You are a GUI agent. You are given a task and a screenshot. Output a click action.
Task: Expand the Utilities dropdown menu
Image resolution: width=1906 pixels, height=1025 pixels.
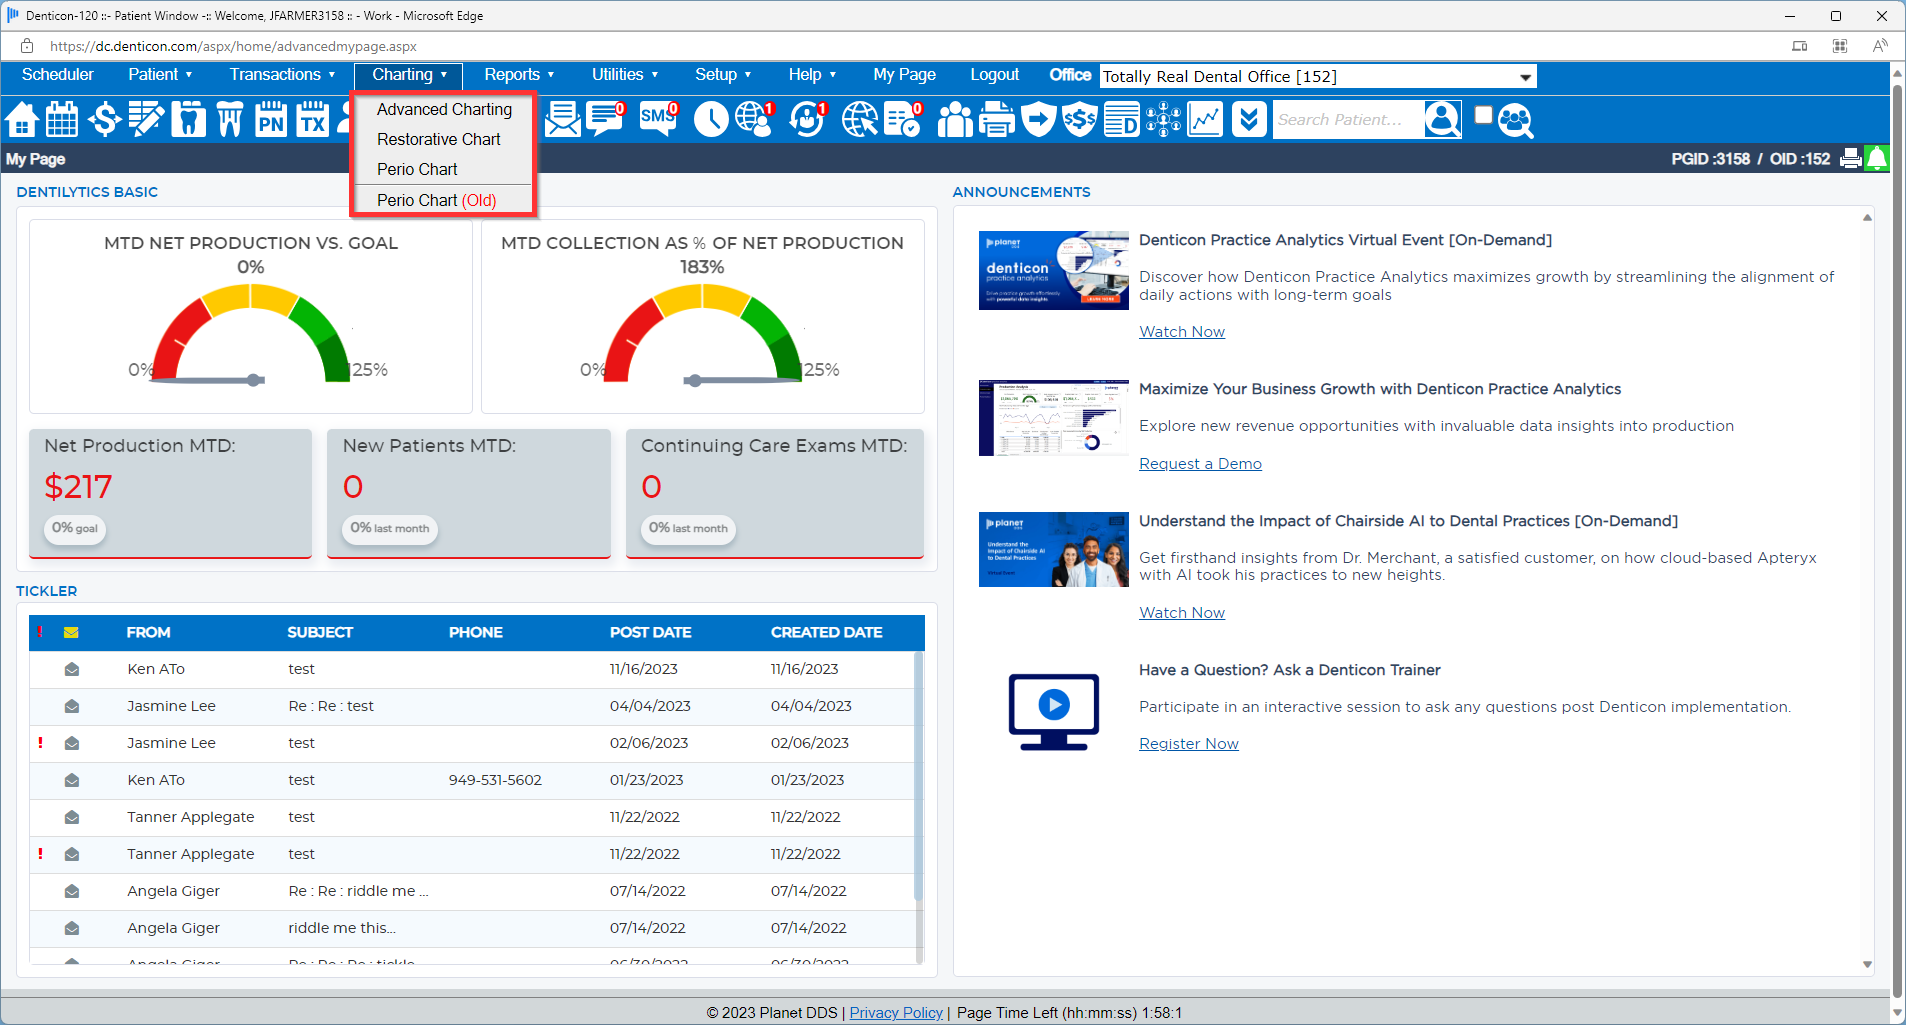pos(624,74)
